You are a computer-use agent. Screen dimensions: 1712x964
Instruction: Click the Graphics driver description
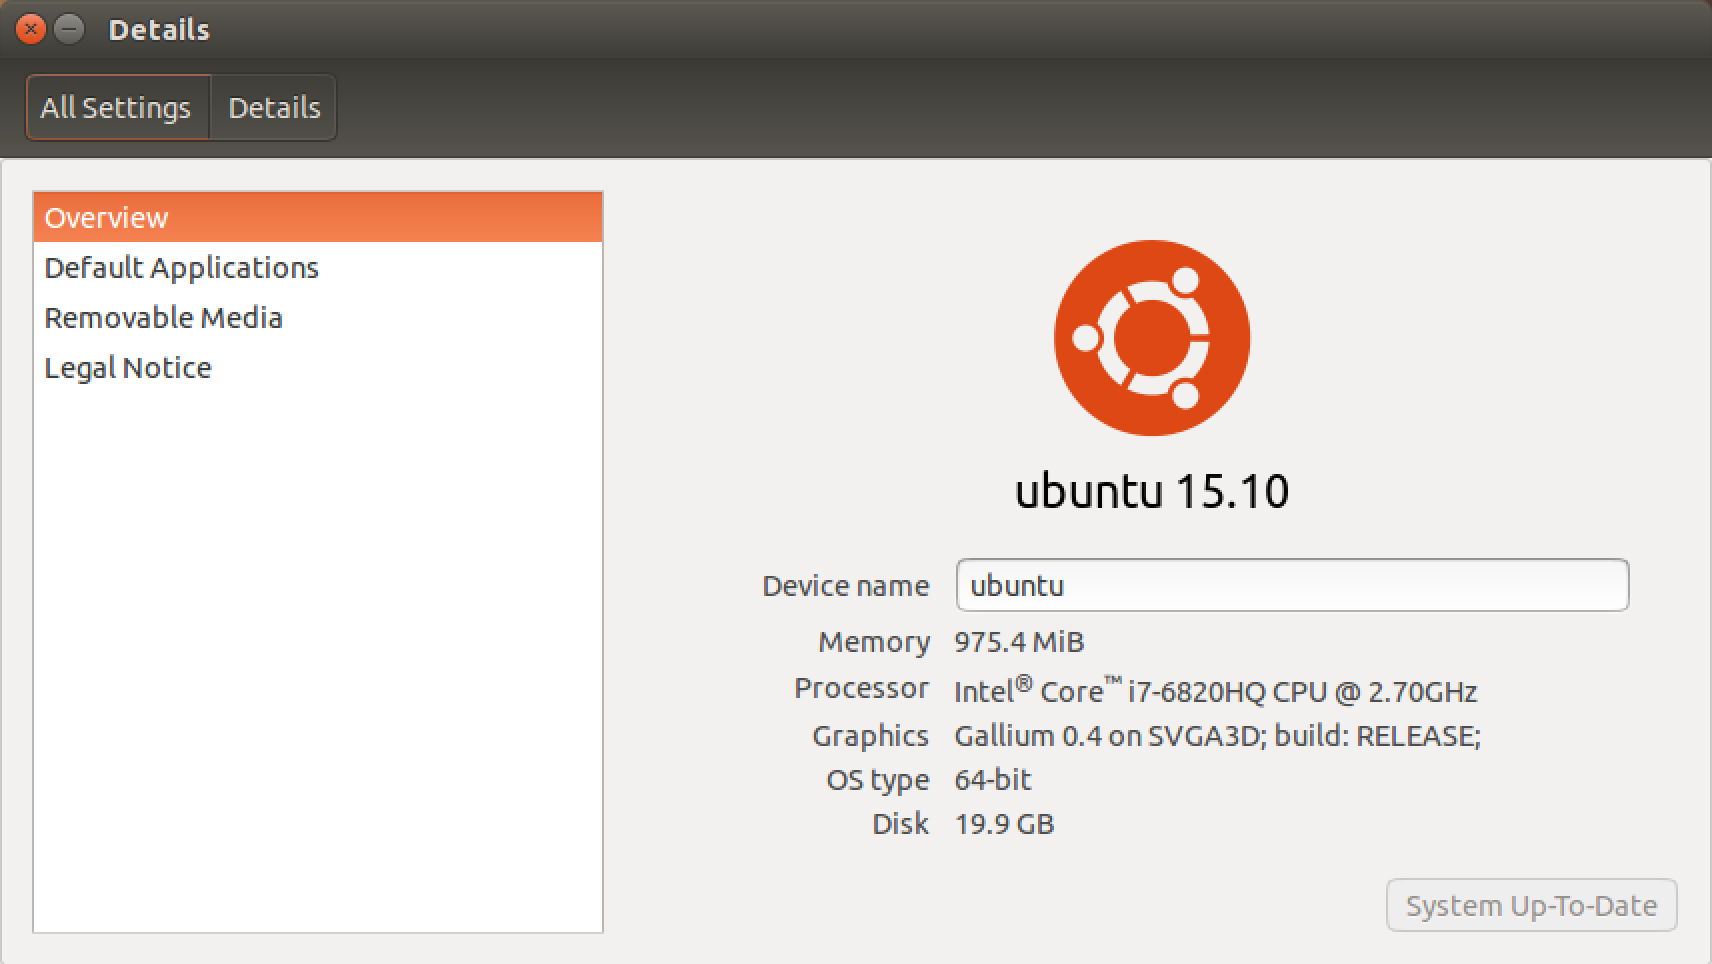click(1217, 735)
